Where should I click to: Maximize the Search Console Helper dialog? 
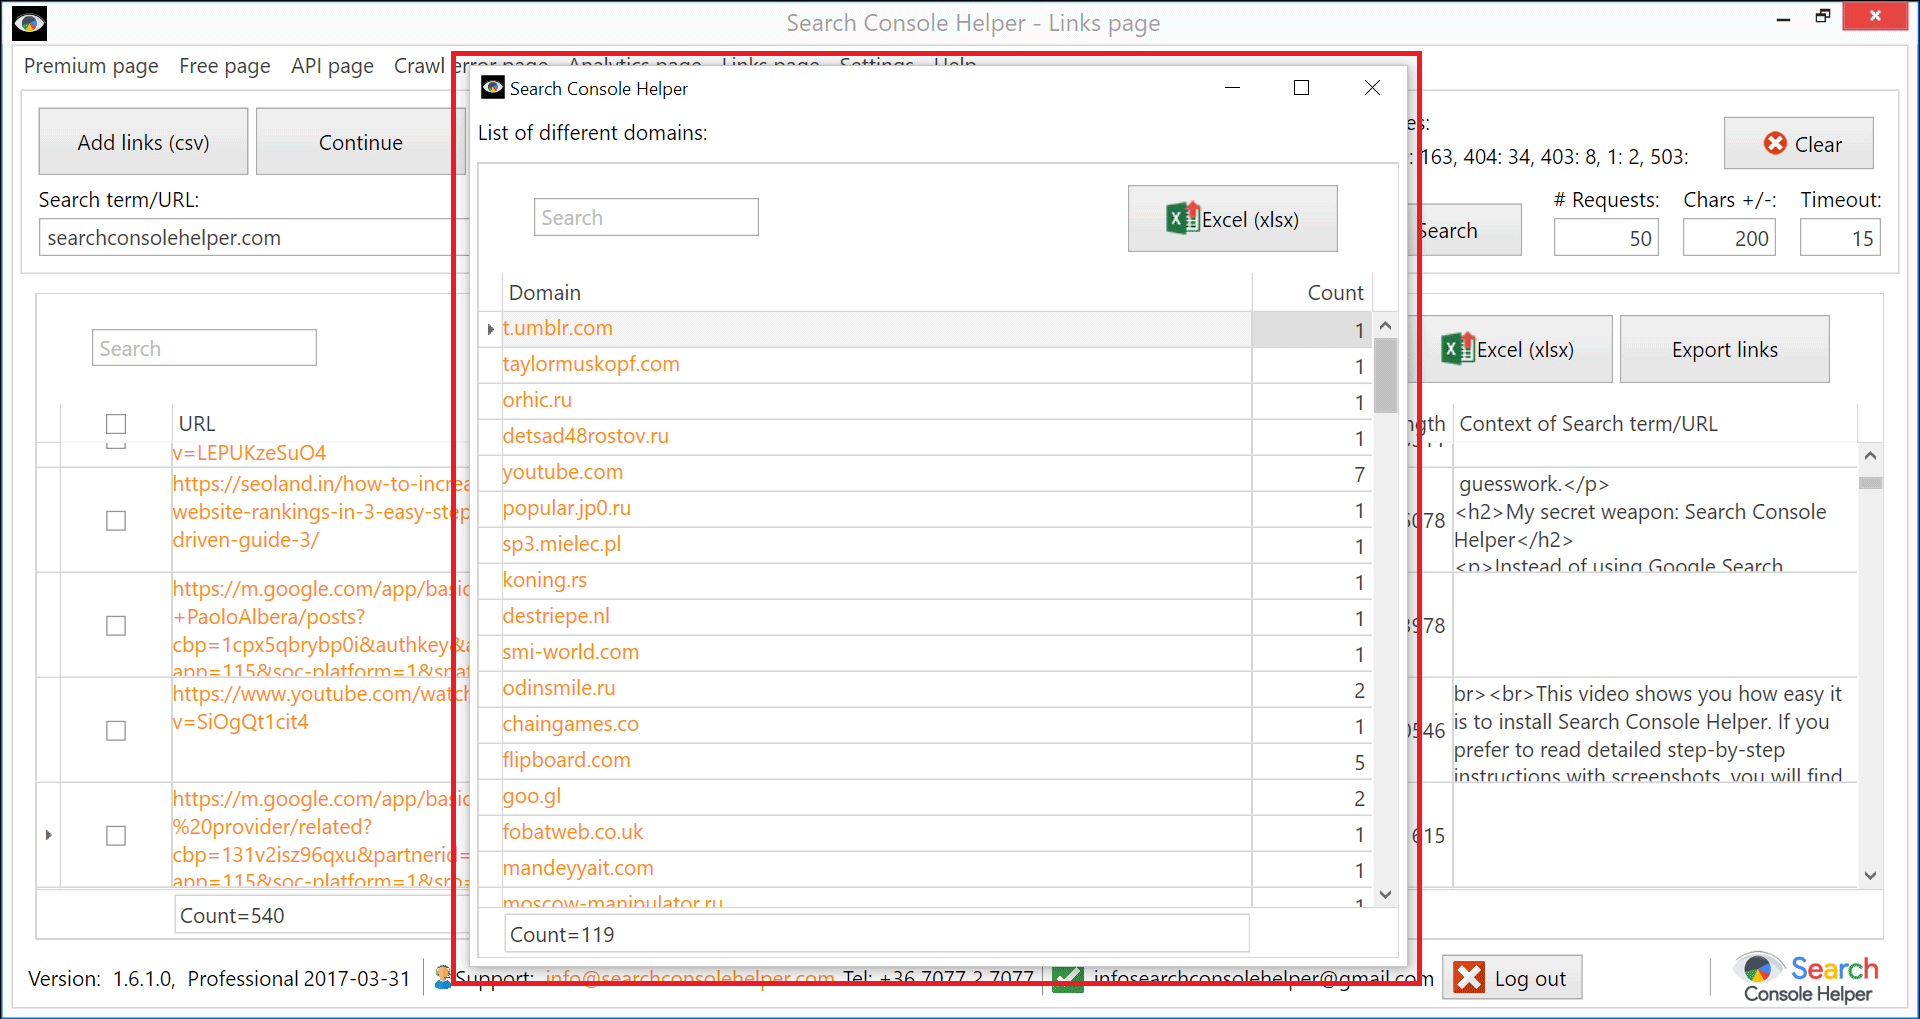click(1301, 88)
